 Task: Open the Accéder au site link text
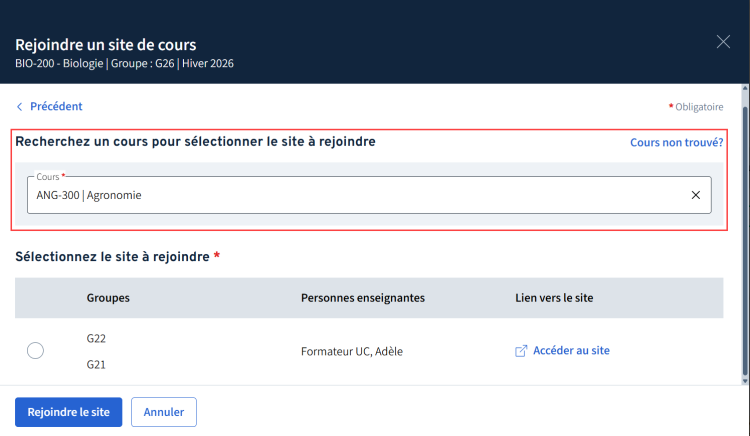571,350
